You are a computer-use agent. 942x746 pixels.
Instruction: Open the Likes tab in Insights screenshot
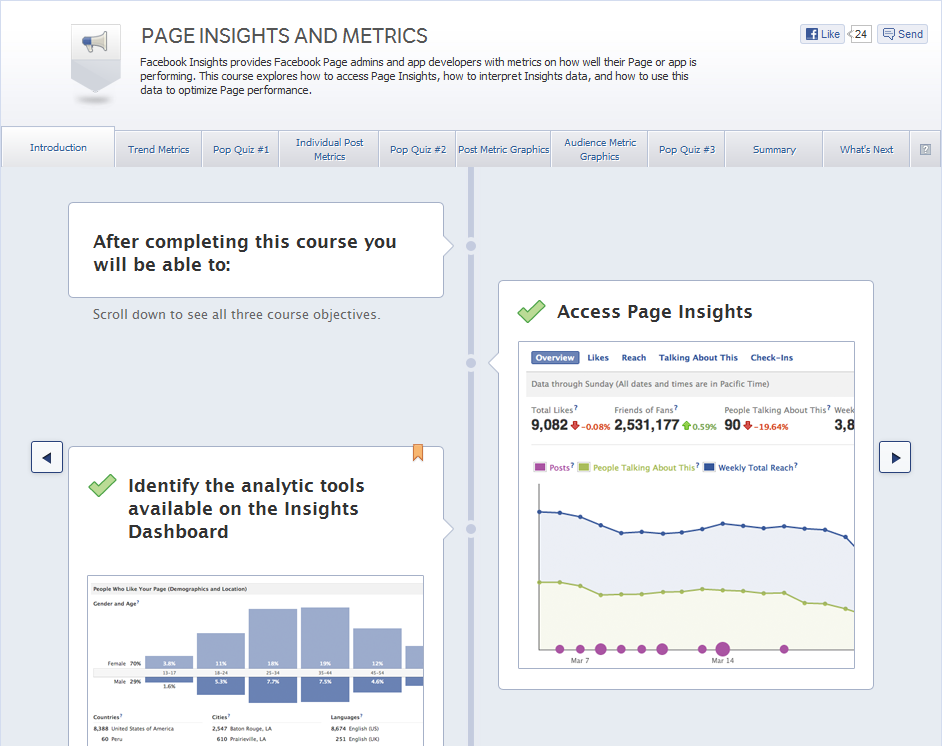pos(598,357)
